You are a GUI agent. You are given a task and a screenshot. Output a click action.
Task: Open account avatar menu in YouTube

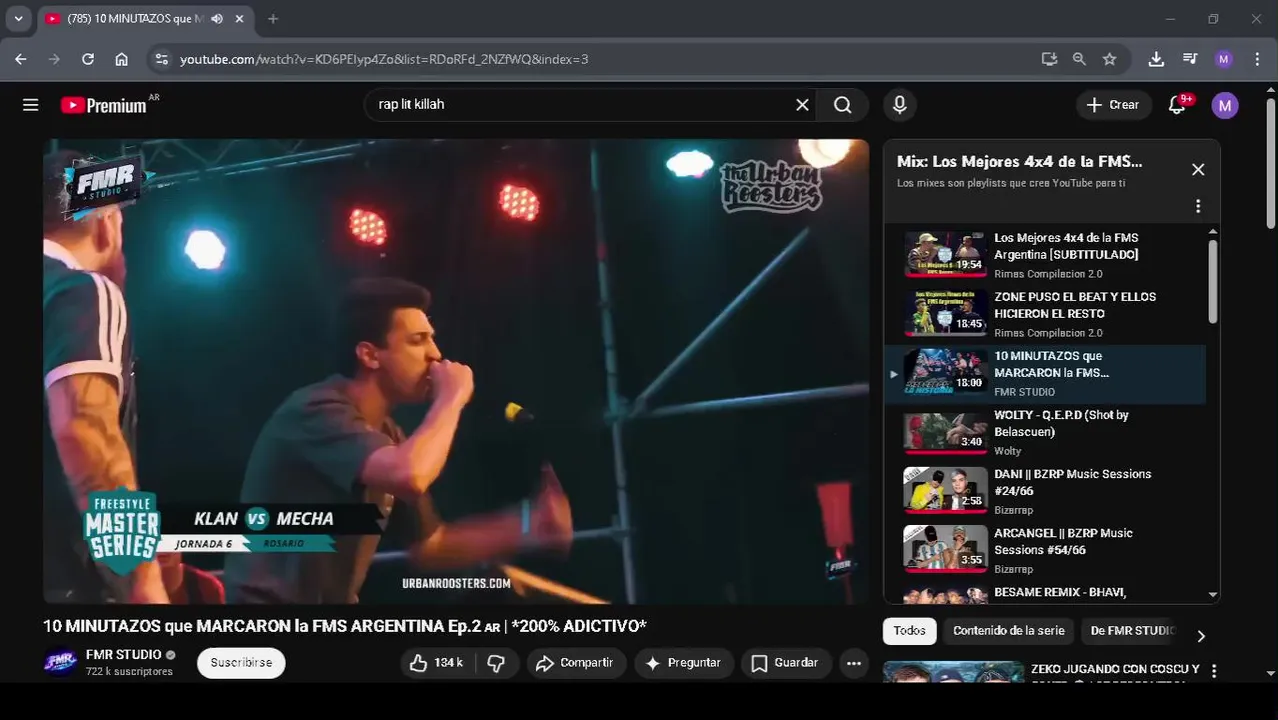coord(1225,105)
